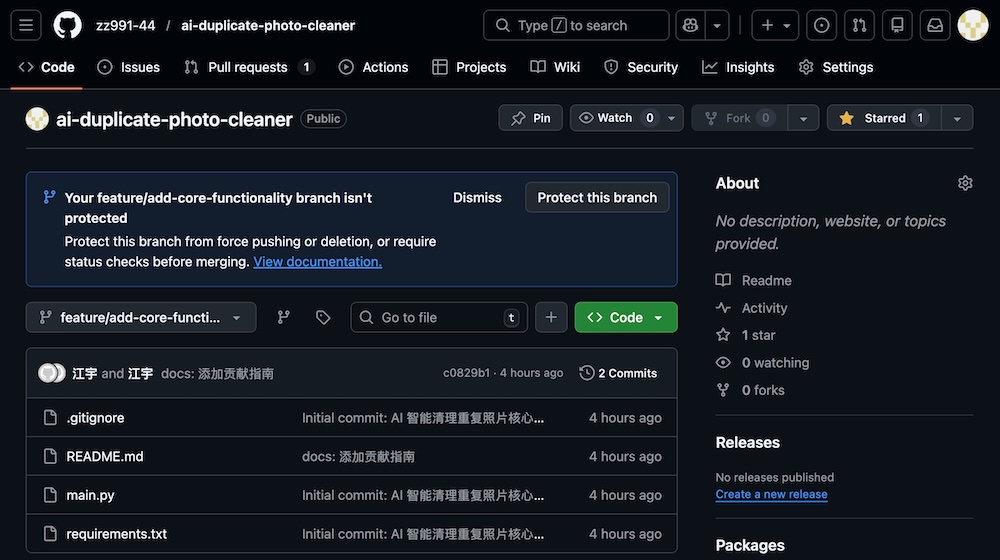
Task: Click the plus add file button
Action: pyautogui.click(x=551, y=317)
